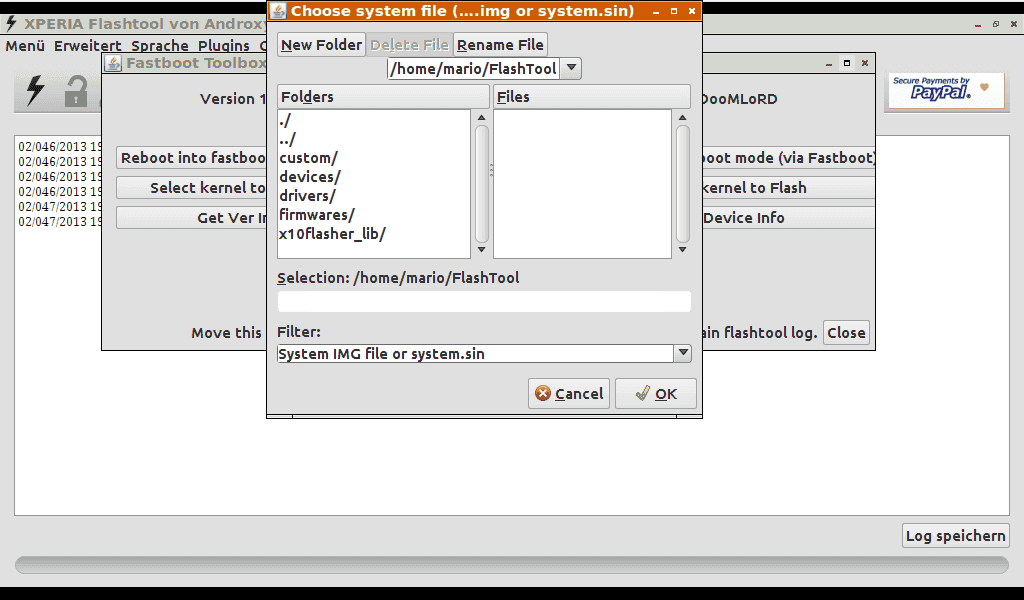Minimize the XPERIA Flashtool main window

point(978,25)
